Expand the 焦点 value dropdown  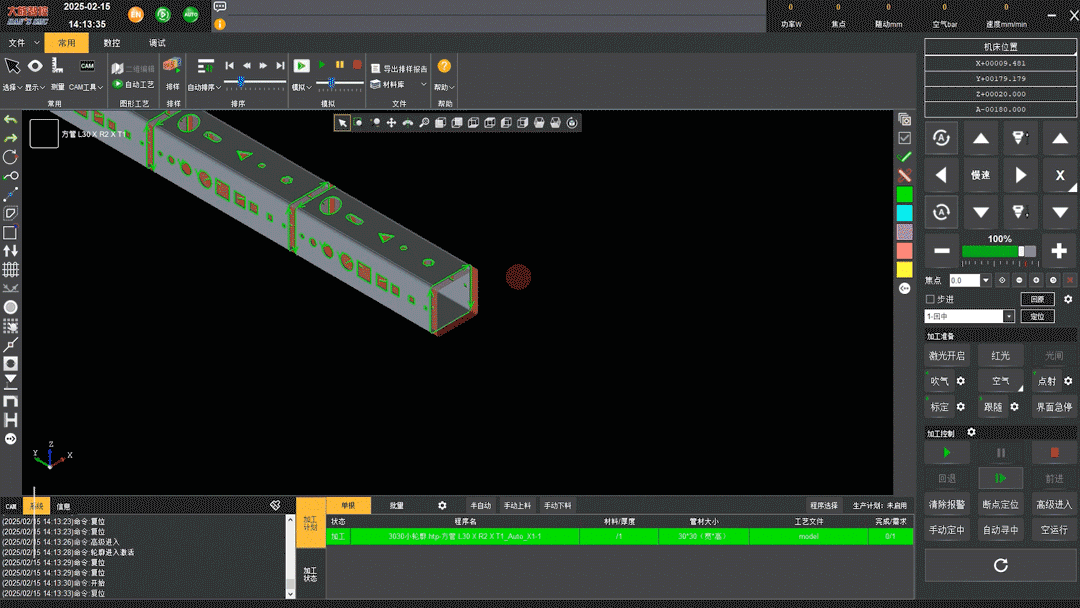(x=986, y=281)
